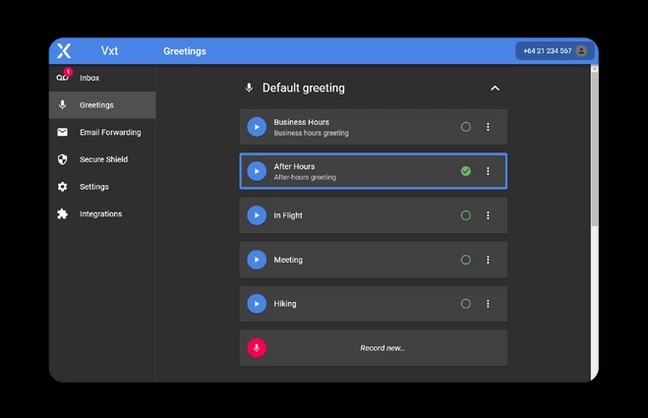
Task: Play the Business Hours greeting
Action: tap(257, 127)
